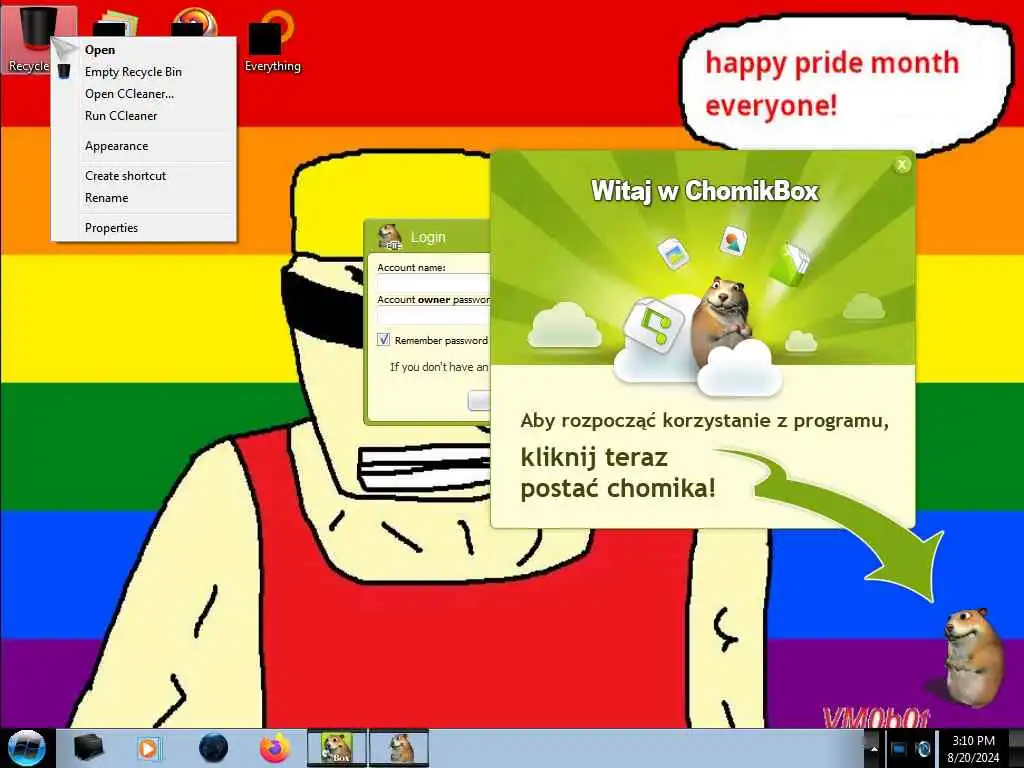
Task: Launch Firefox from the taskbar
Action: click(x=275, y=748)
